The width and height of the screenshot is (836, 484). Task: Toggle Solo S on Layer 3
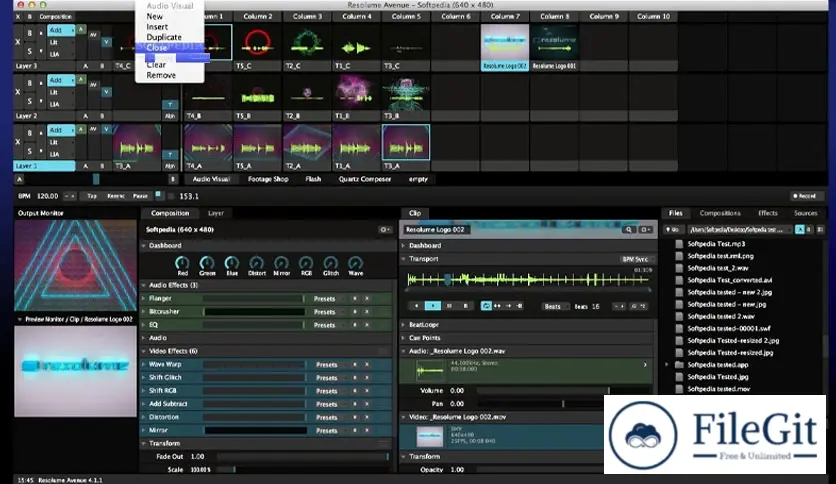[x=29, y=51]
